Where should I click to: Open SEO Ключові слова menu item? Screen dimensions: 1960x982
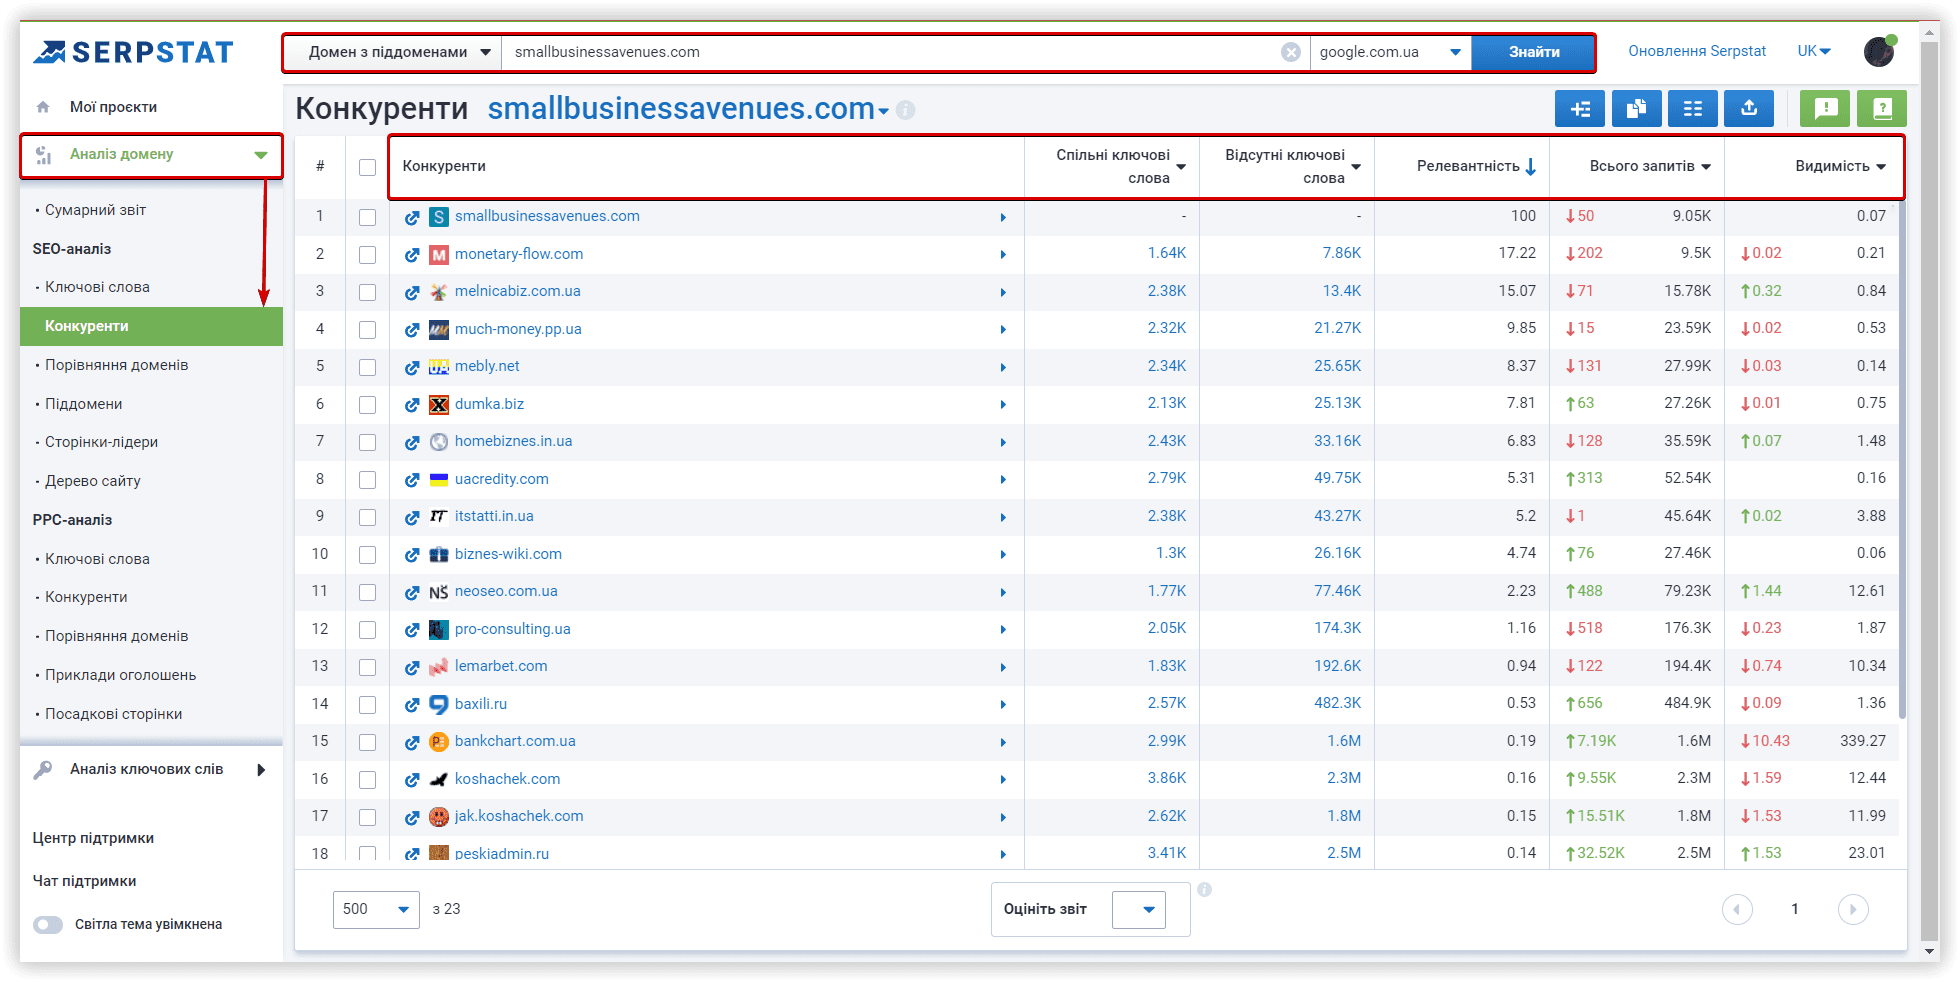[97, 287]
